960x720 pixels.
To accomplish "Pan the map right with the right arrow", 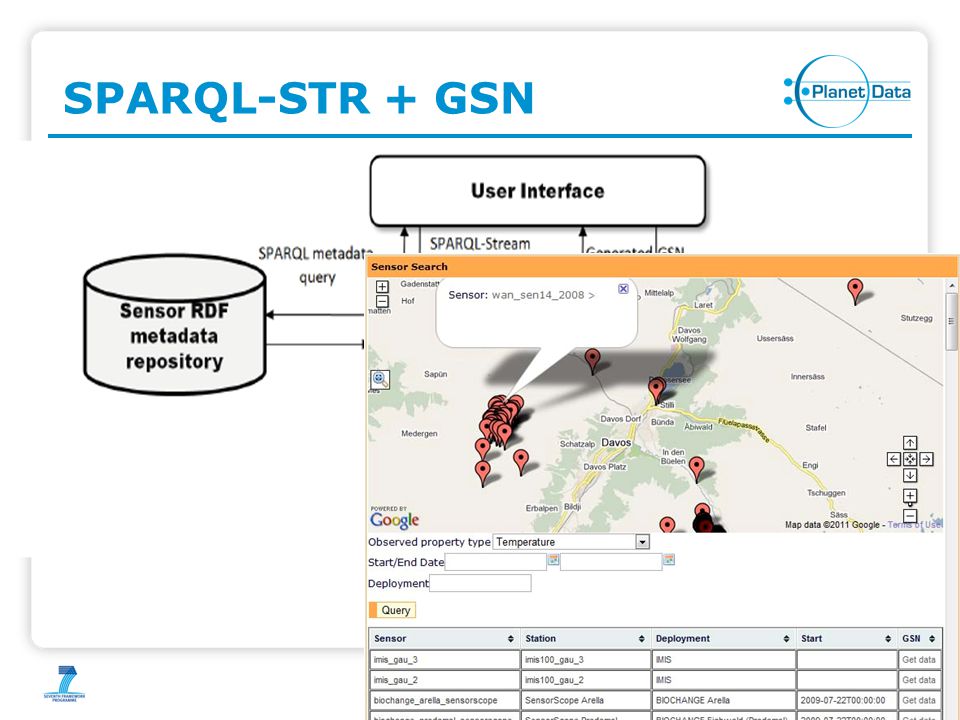I will tap(926, 459).
